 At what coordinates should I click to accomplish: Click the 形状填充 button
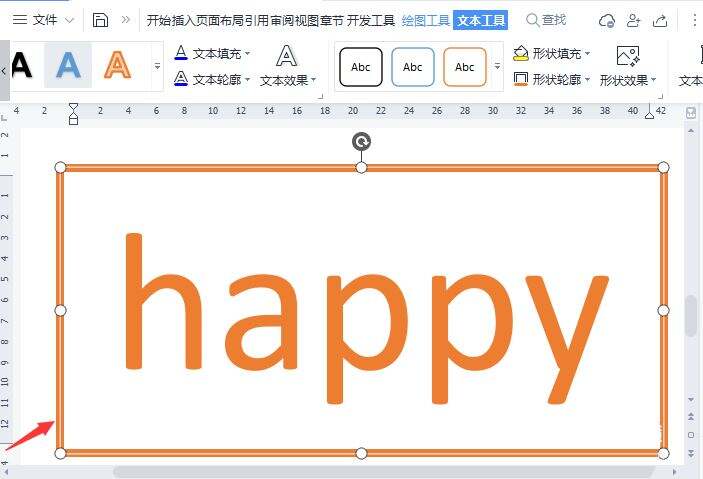pos(547,53)
